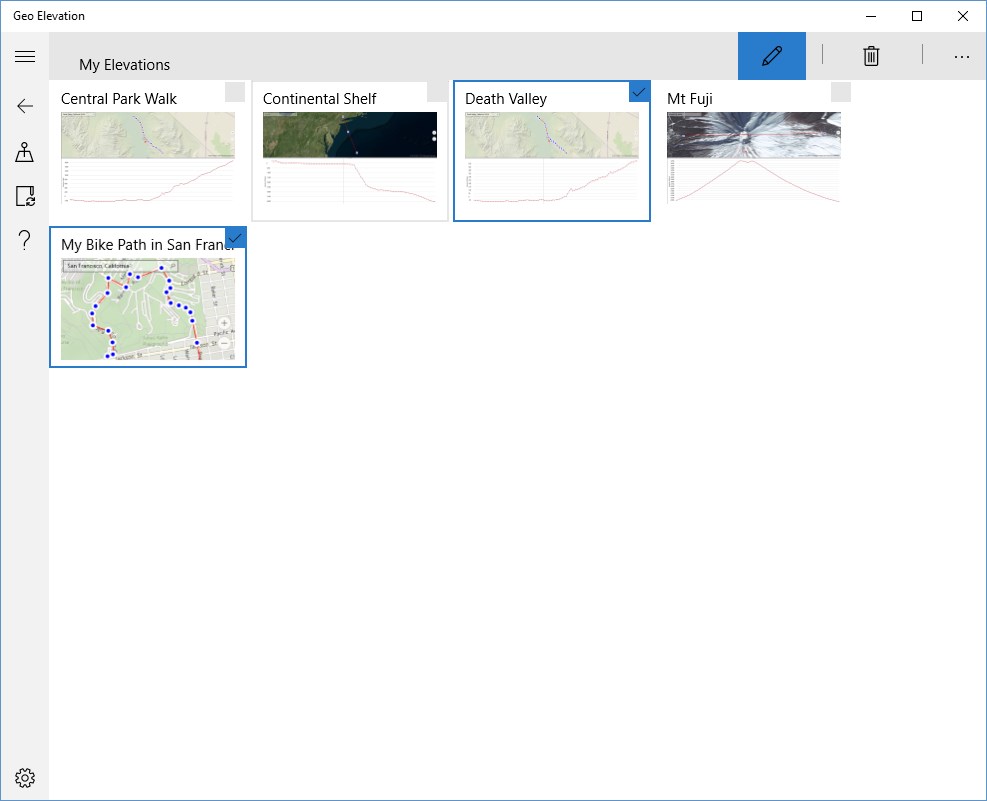Open the hamburger navigation menu
The image size is (987, 801).
(25, 56)
